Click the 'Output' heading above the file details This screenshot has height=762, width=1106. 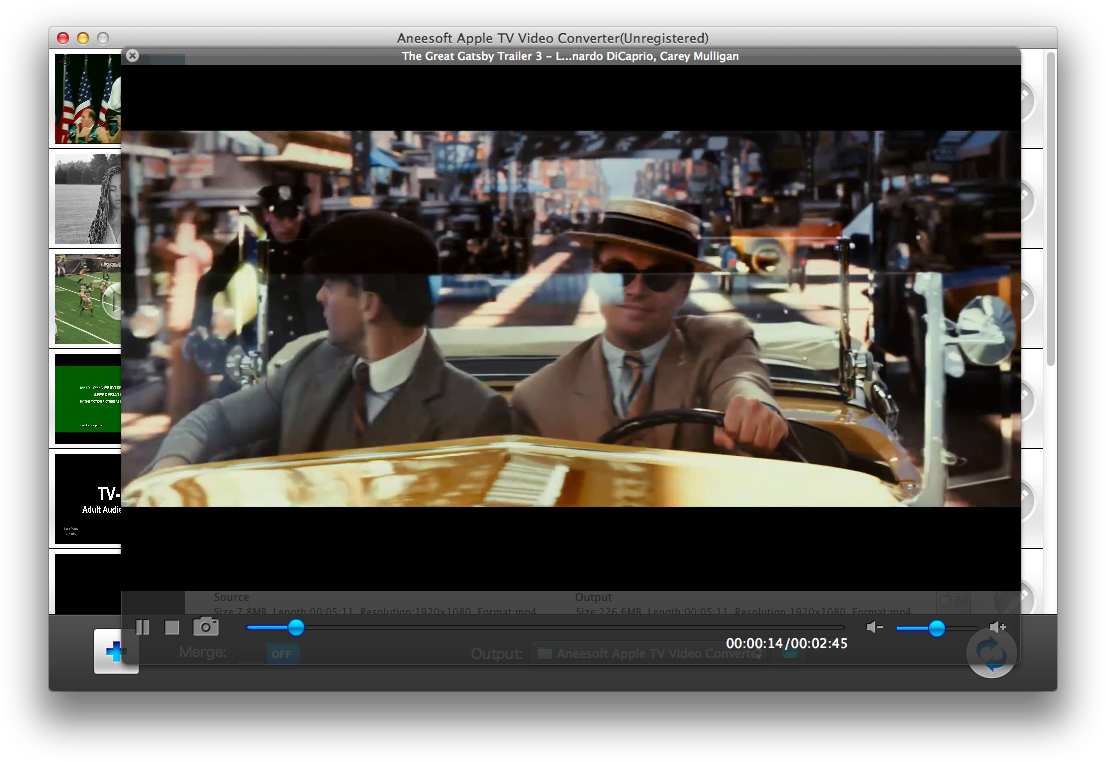coord(593,598)
